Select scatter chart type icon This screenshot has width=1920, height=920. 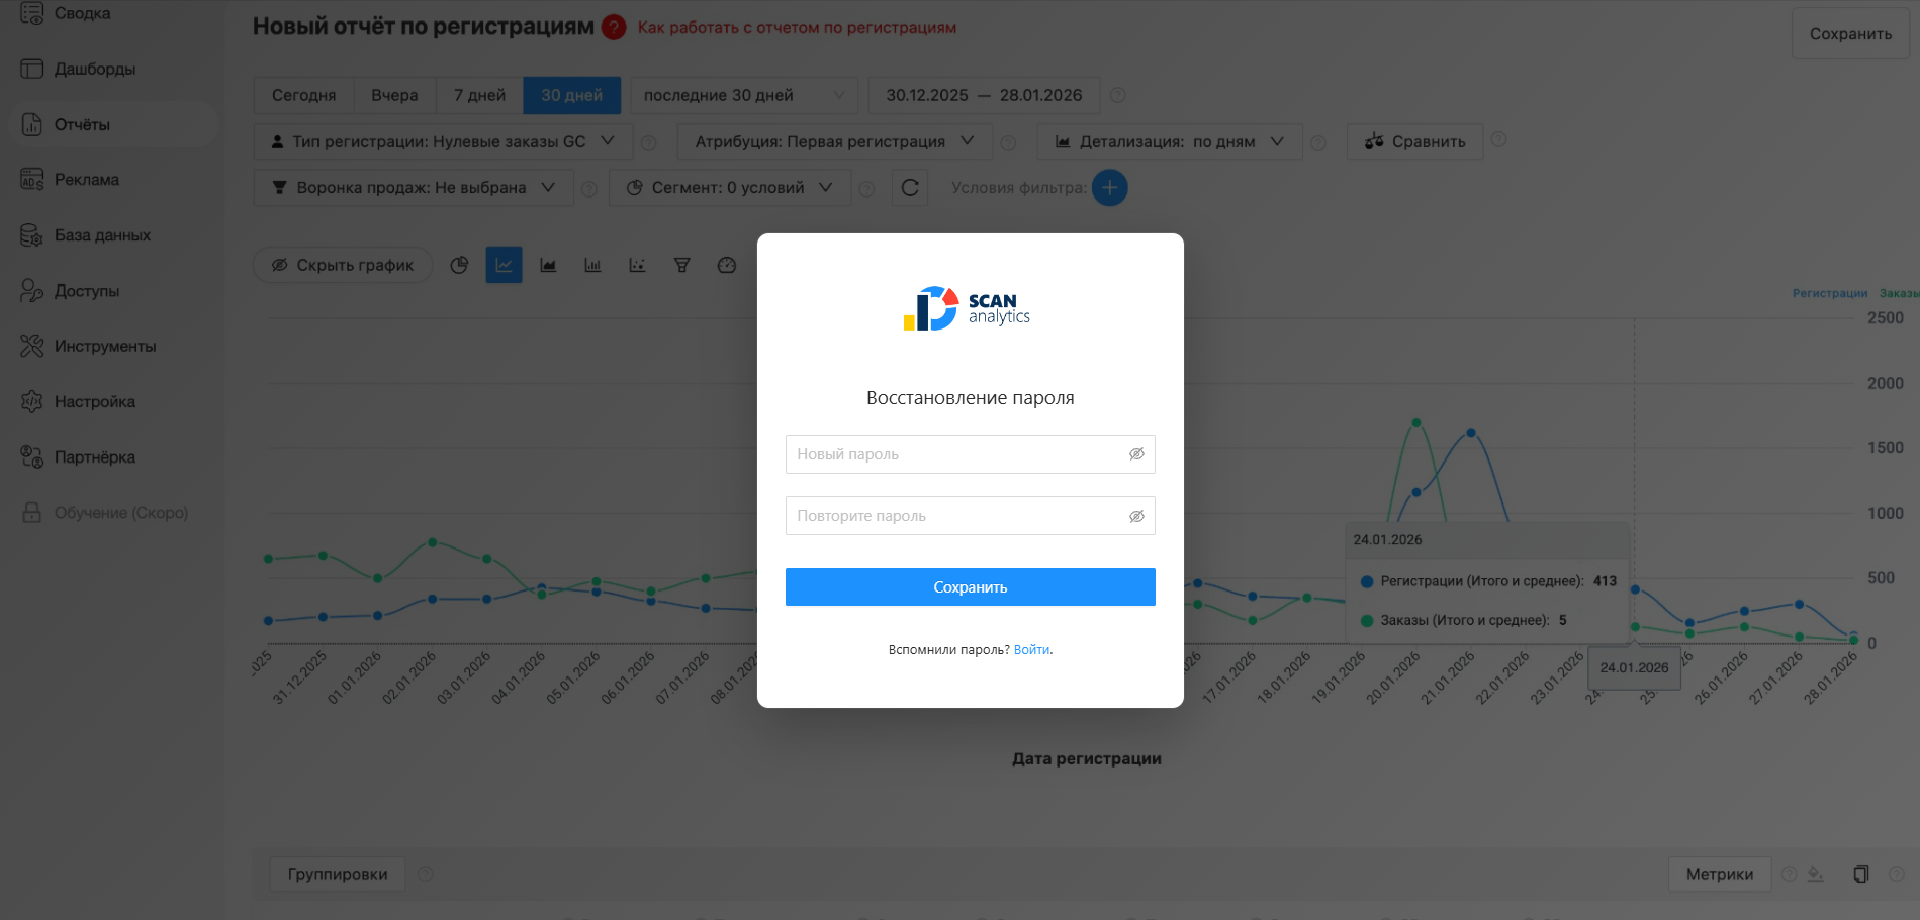tap(637, 265)
